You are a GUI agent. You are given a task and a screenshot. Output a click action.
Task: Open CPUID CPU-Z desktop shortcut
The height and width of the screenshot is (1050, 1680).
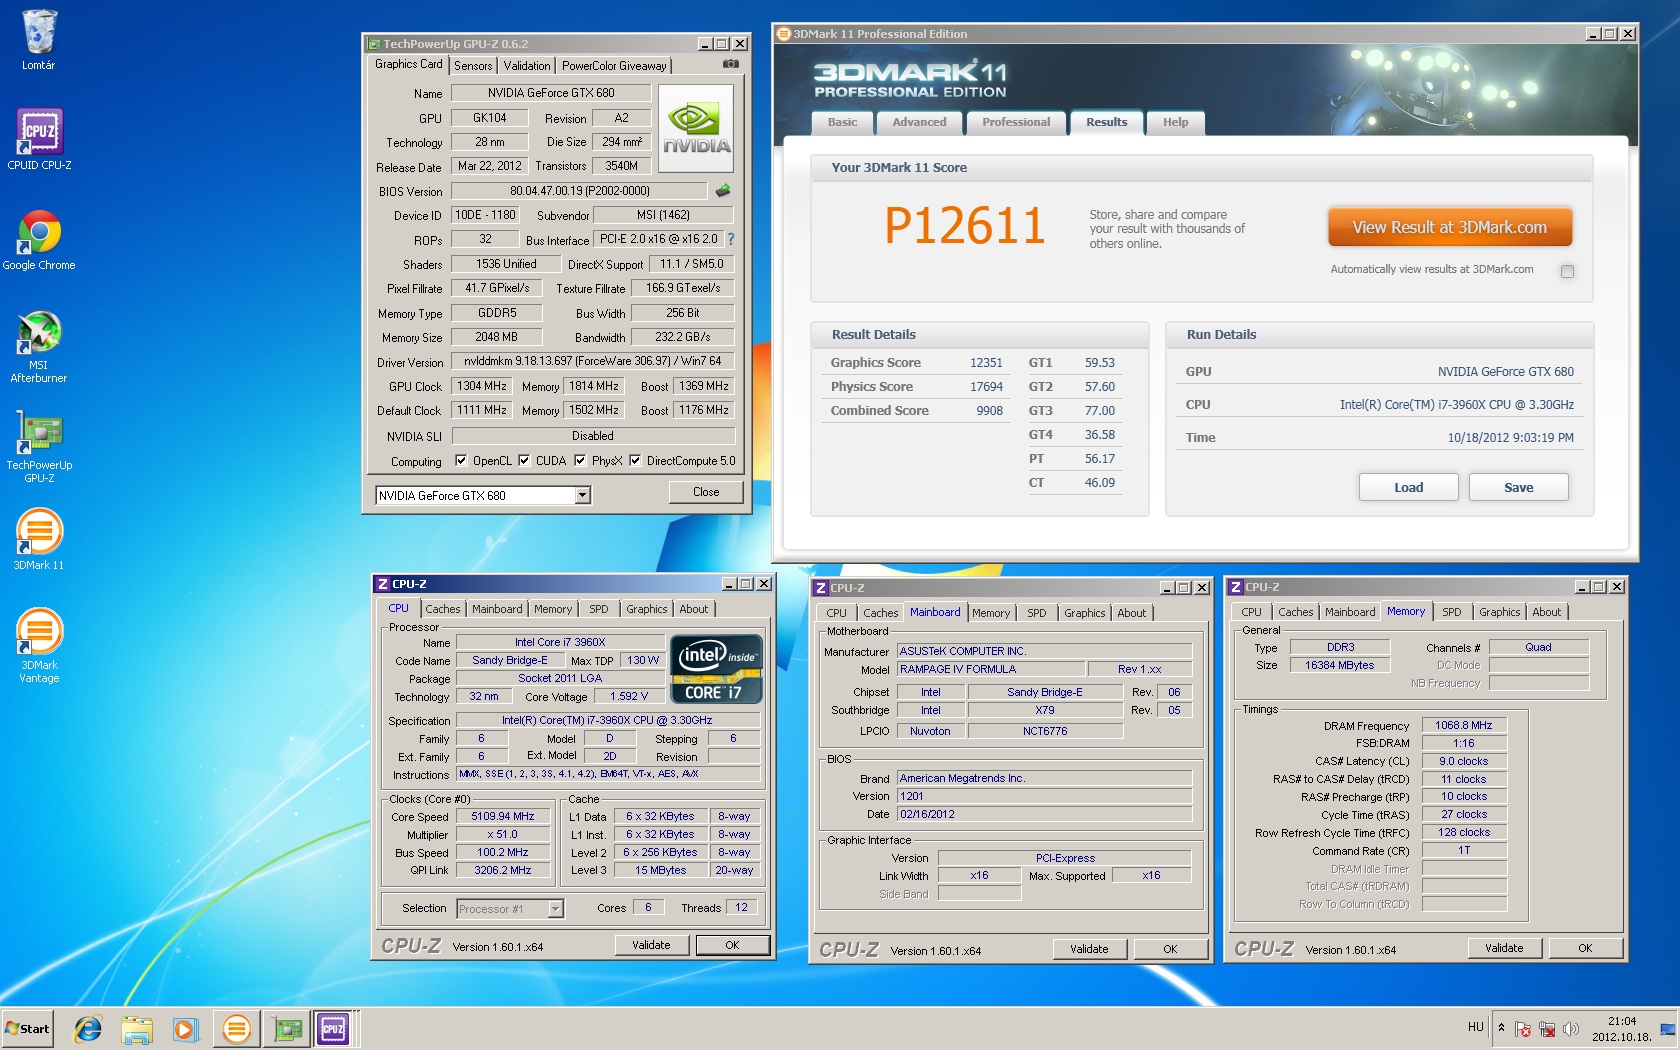[x=39, y=139]
